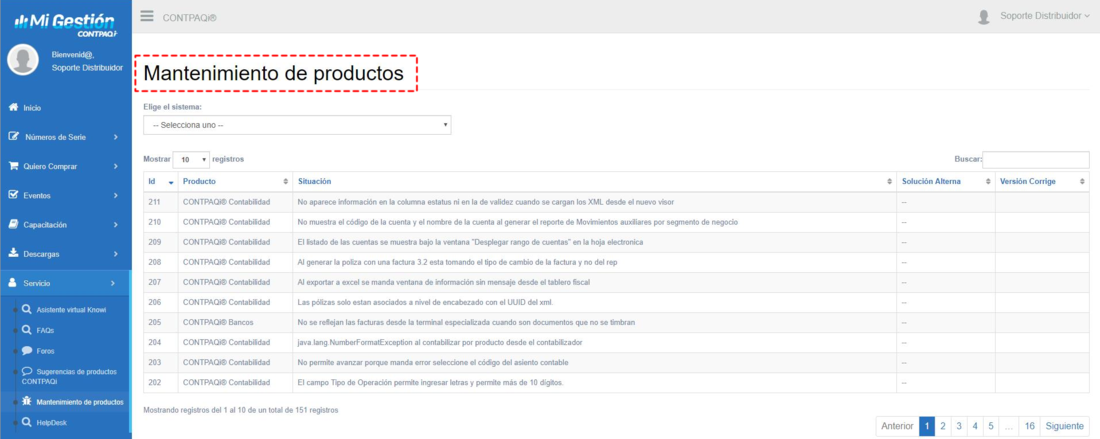This screenshot has width=1100, height=439.
Task: Go to page 16 of results
Action: click(x=1029, y=426)
